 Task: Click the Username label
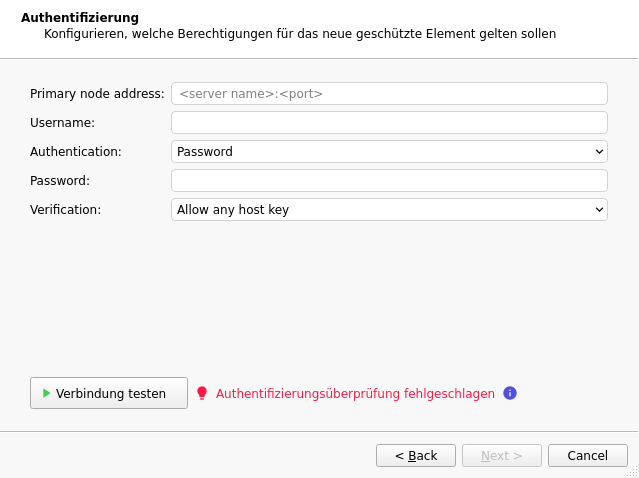click(x=62, y=123)
